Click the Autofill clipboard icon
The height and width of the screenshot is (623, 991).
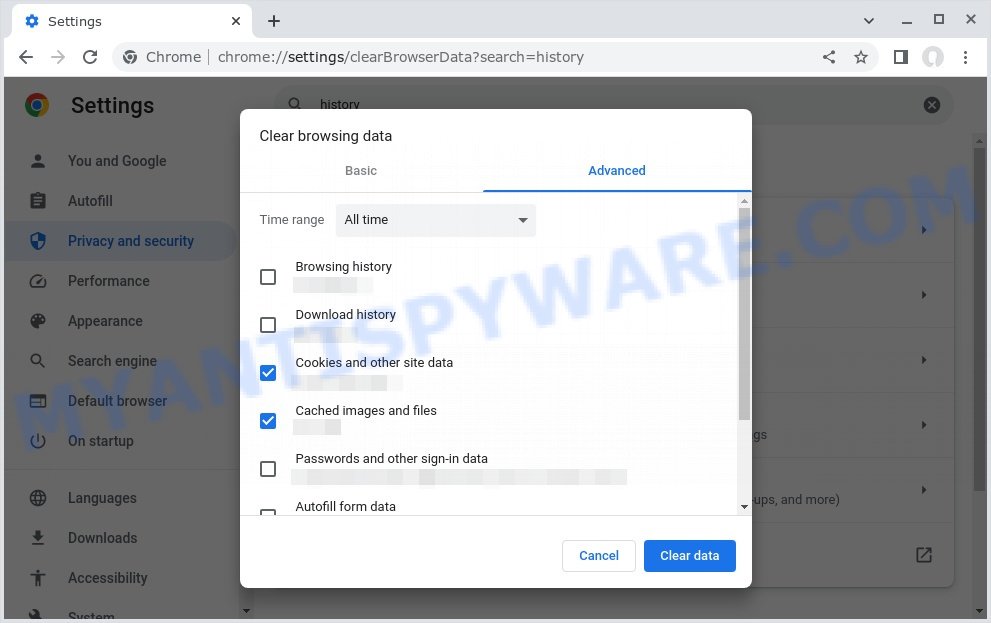pos(38,201)
